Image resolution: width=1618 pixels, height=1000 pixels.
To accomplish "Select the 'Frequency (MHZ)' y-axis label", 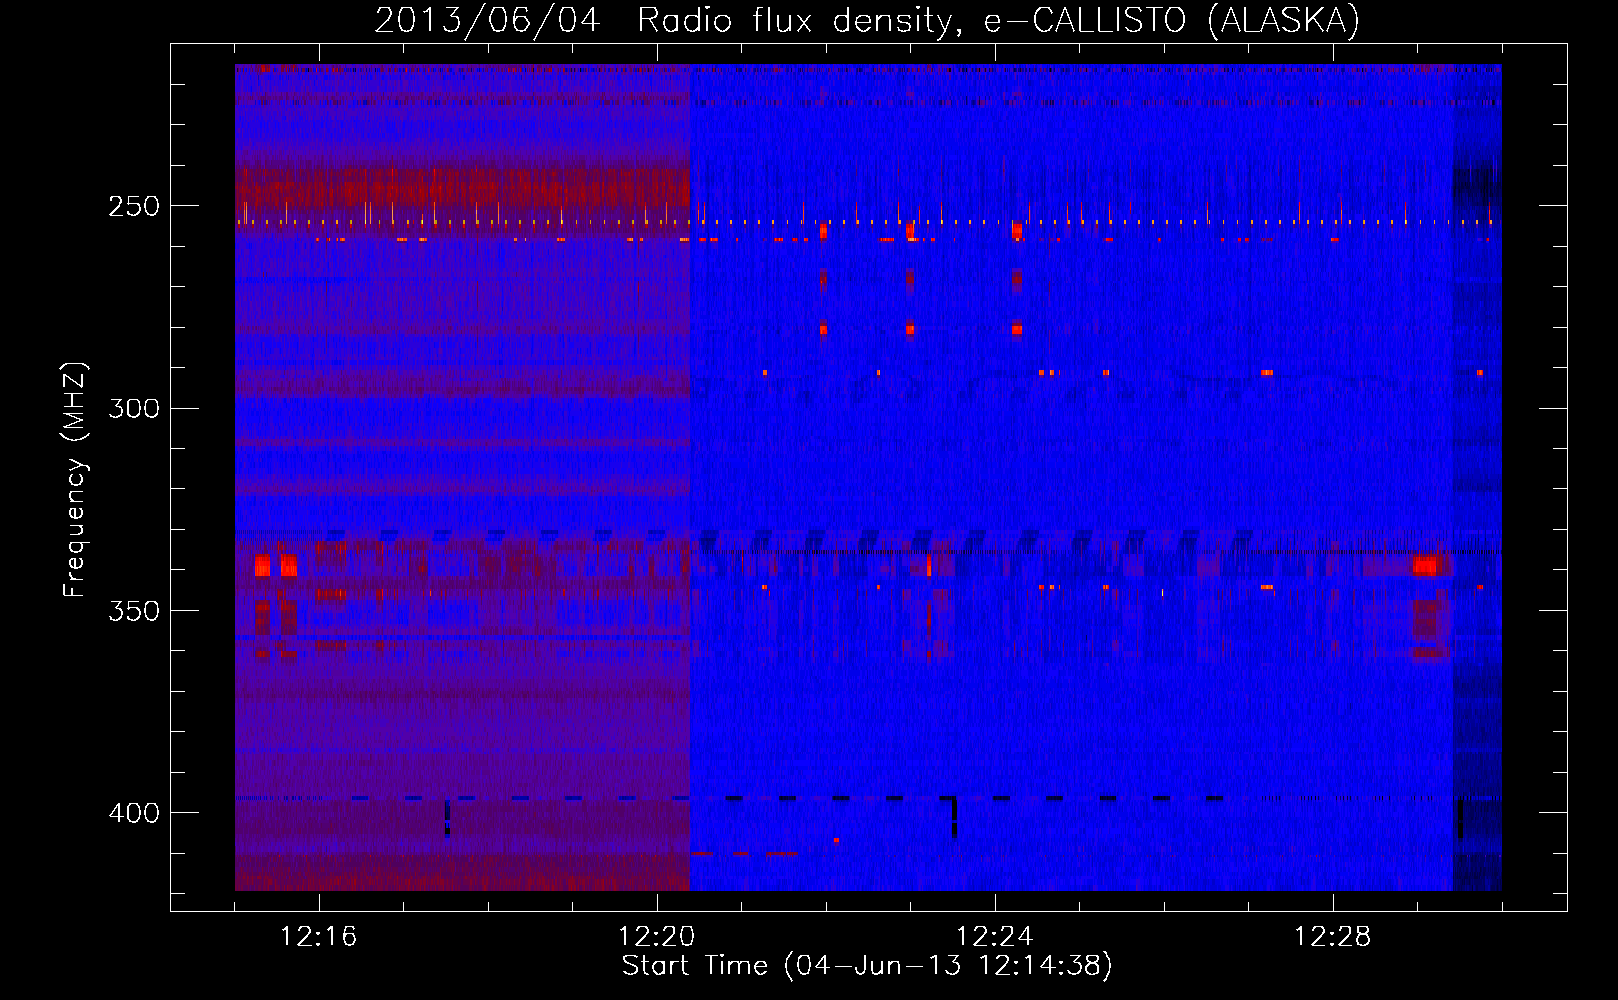I will [75, 480].
